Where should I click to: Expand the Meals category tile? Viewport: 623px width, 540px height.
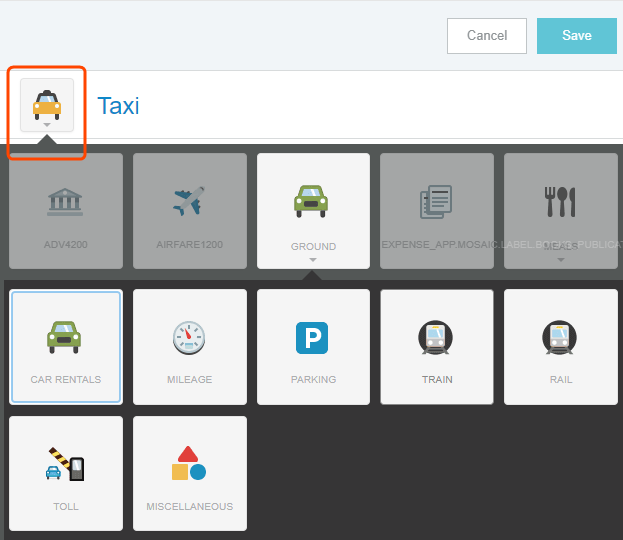(560, 210)
